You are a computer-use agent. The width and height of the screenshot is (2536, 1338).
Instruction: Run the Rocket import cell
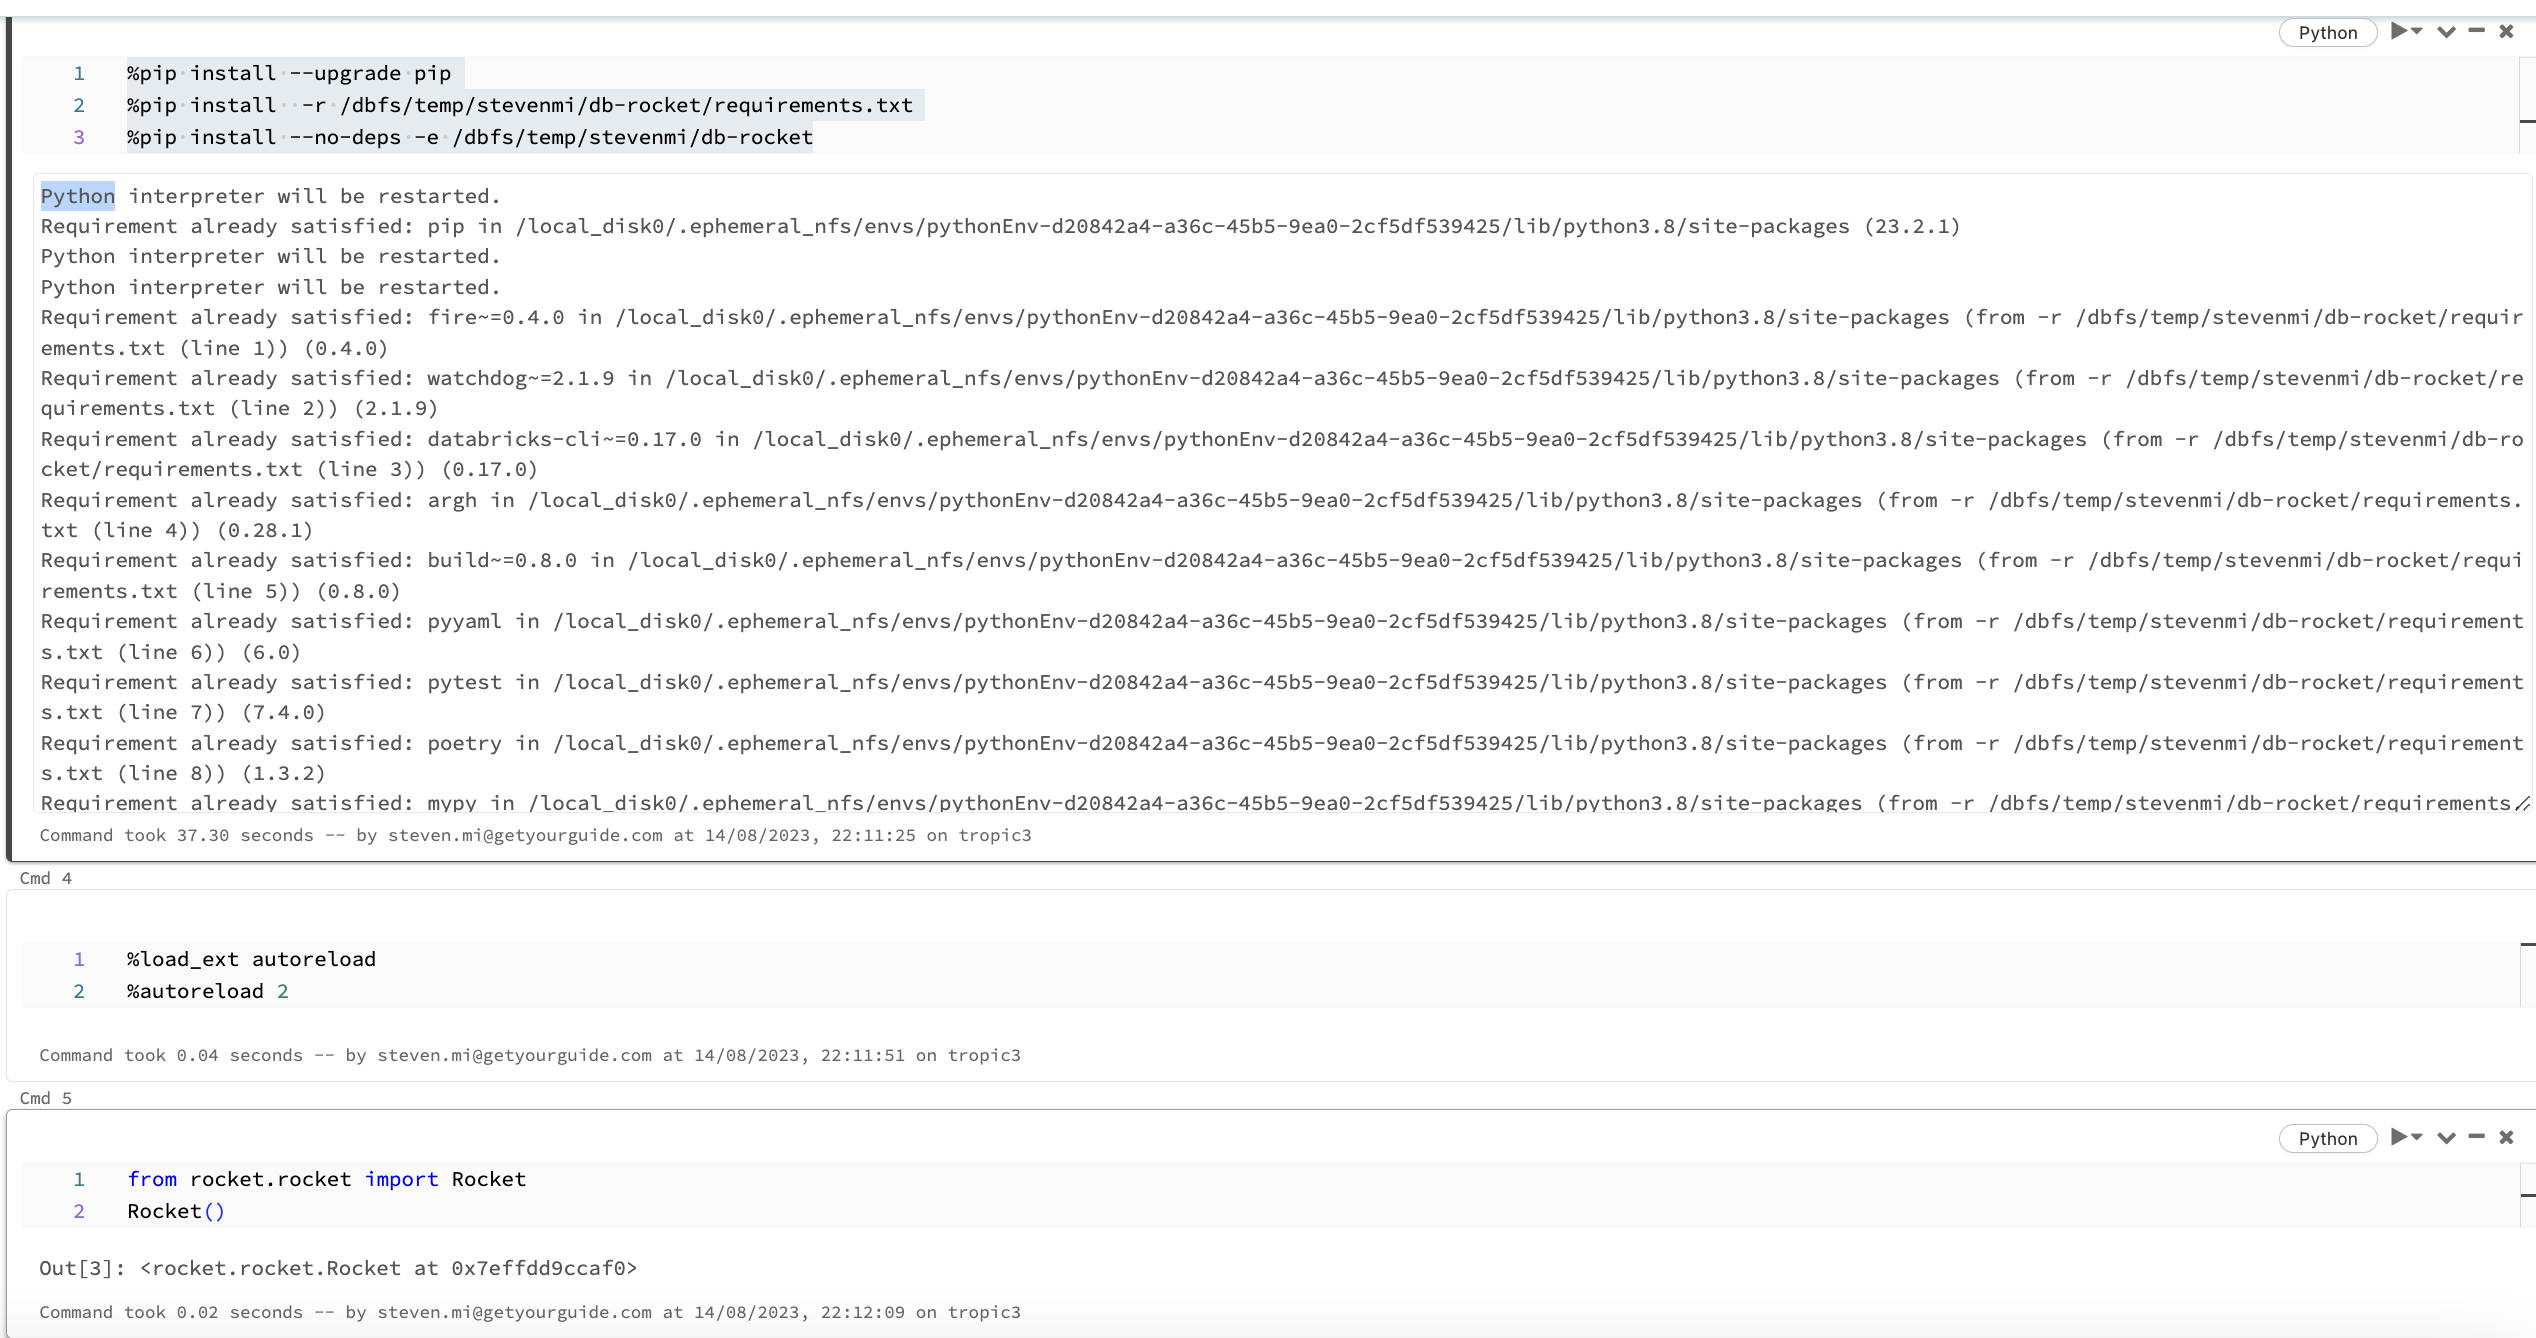click(2399, 1137)
